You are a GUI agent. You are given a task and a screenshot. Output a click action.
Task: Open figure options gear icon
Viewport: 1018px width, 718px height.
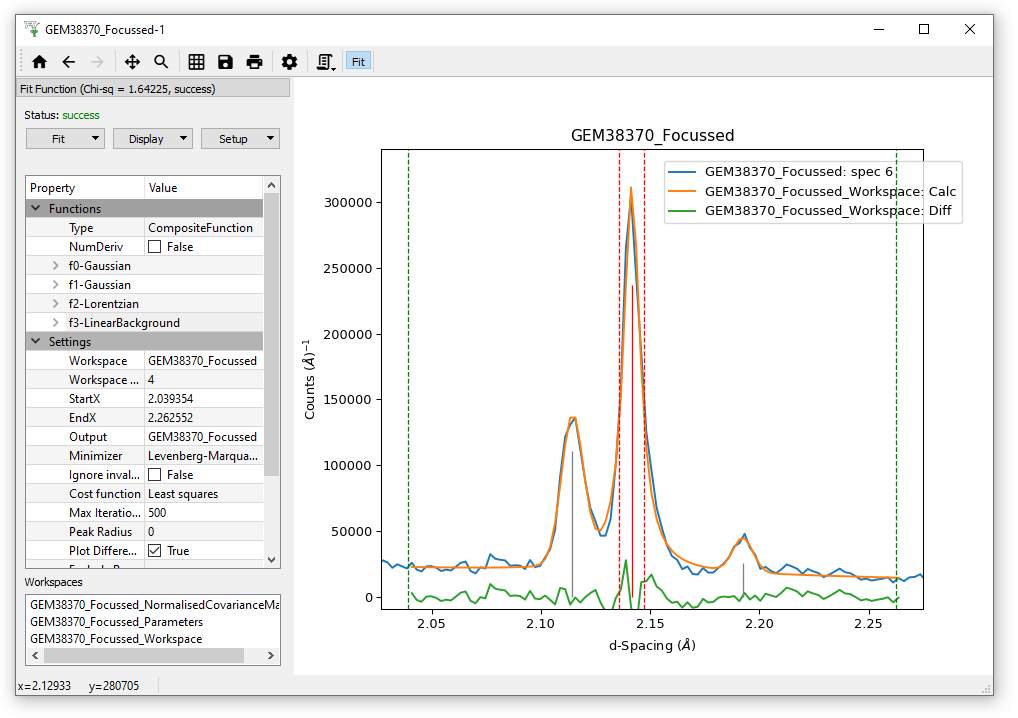tap(289, 62)
